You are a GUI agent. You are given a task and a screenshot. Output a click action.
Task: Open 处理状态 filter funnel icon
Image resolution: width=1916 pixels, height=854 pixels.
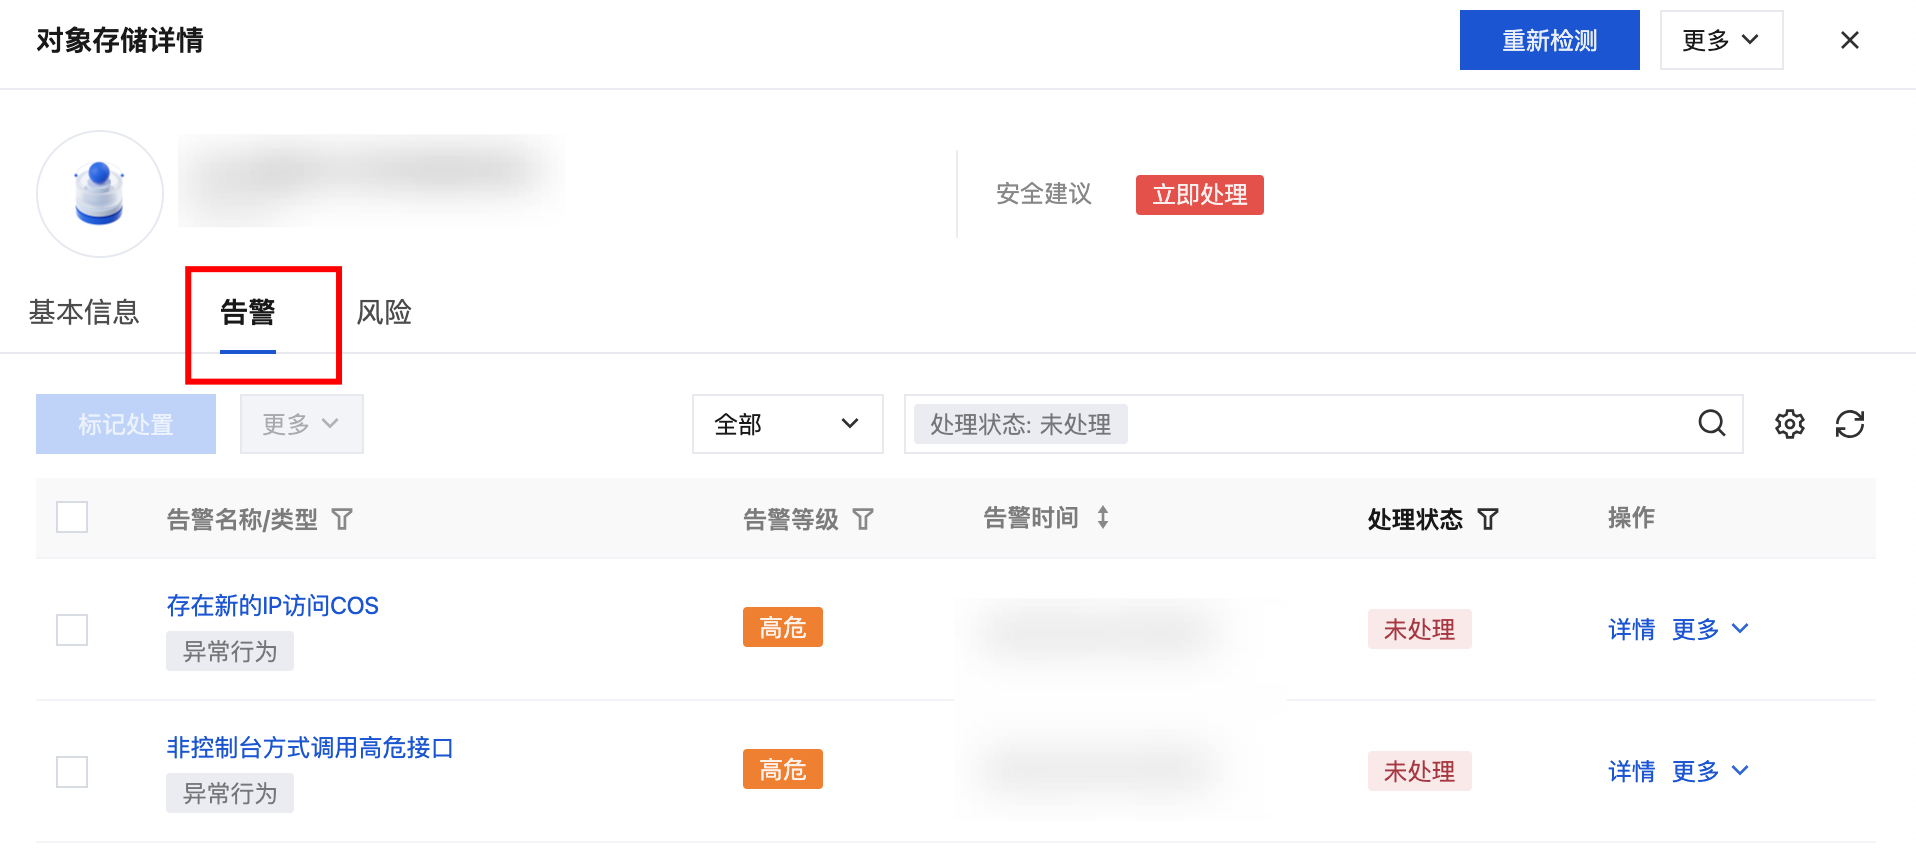pyautogui.click(x=1488, y=519)
